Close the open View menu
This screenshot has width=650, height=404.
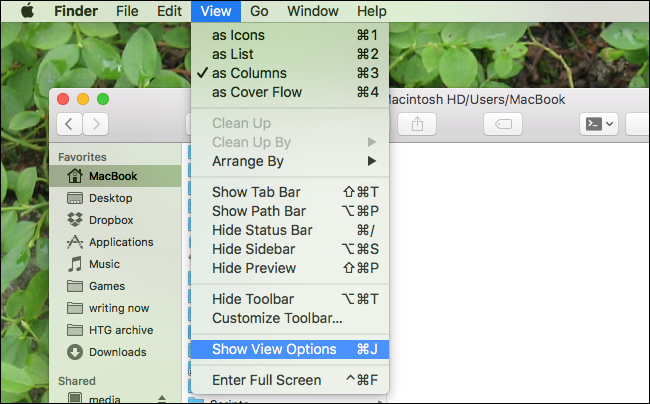coord(216,11)
